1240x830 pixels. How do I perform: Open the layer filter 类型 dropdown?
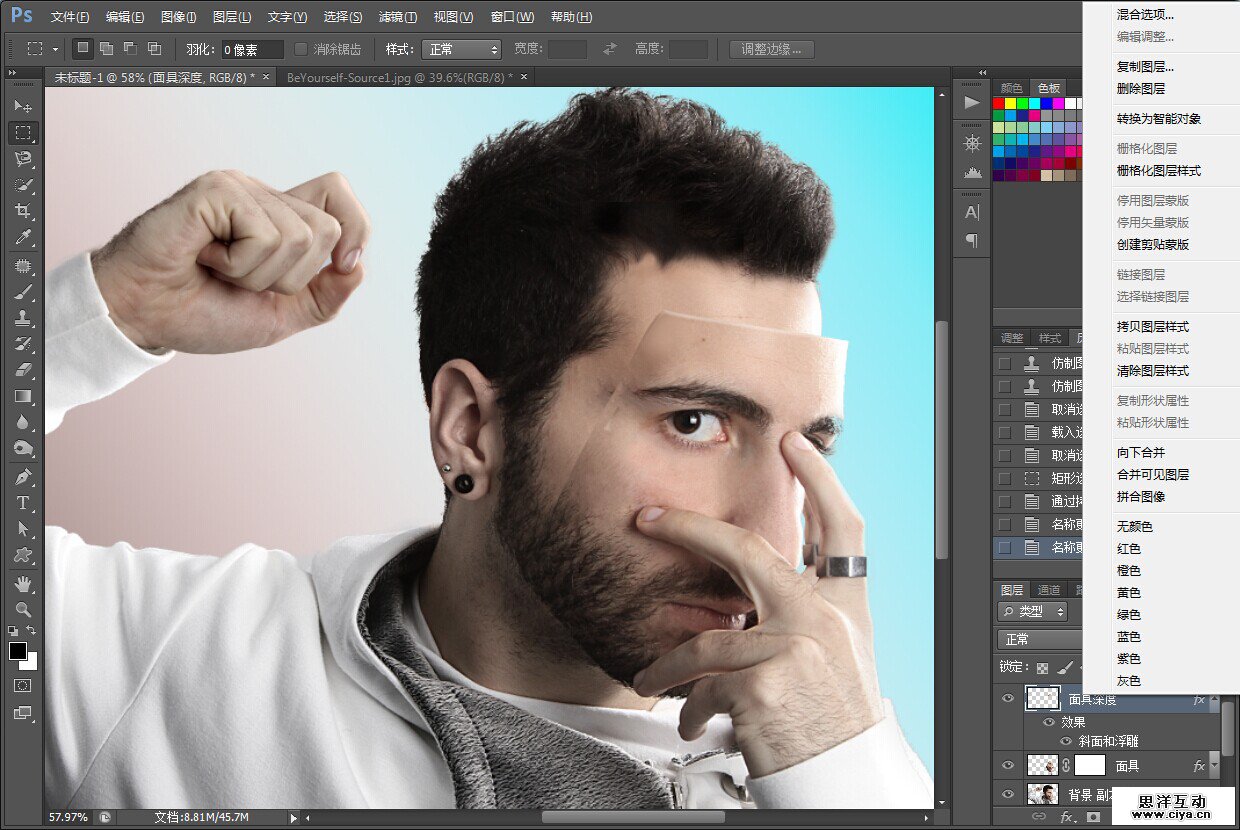(1032, 612)
